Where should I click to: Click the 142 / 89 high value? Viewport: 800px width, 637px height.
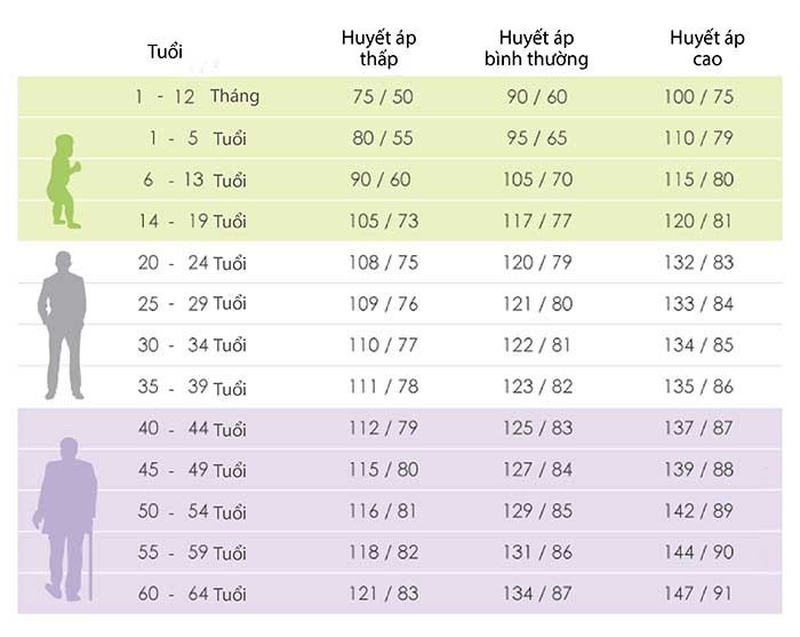[x=698, y=511]
